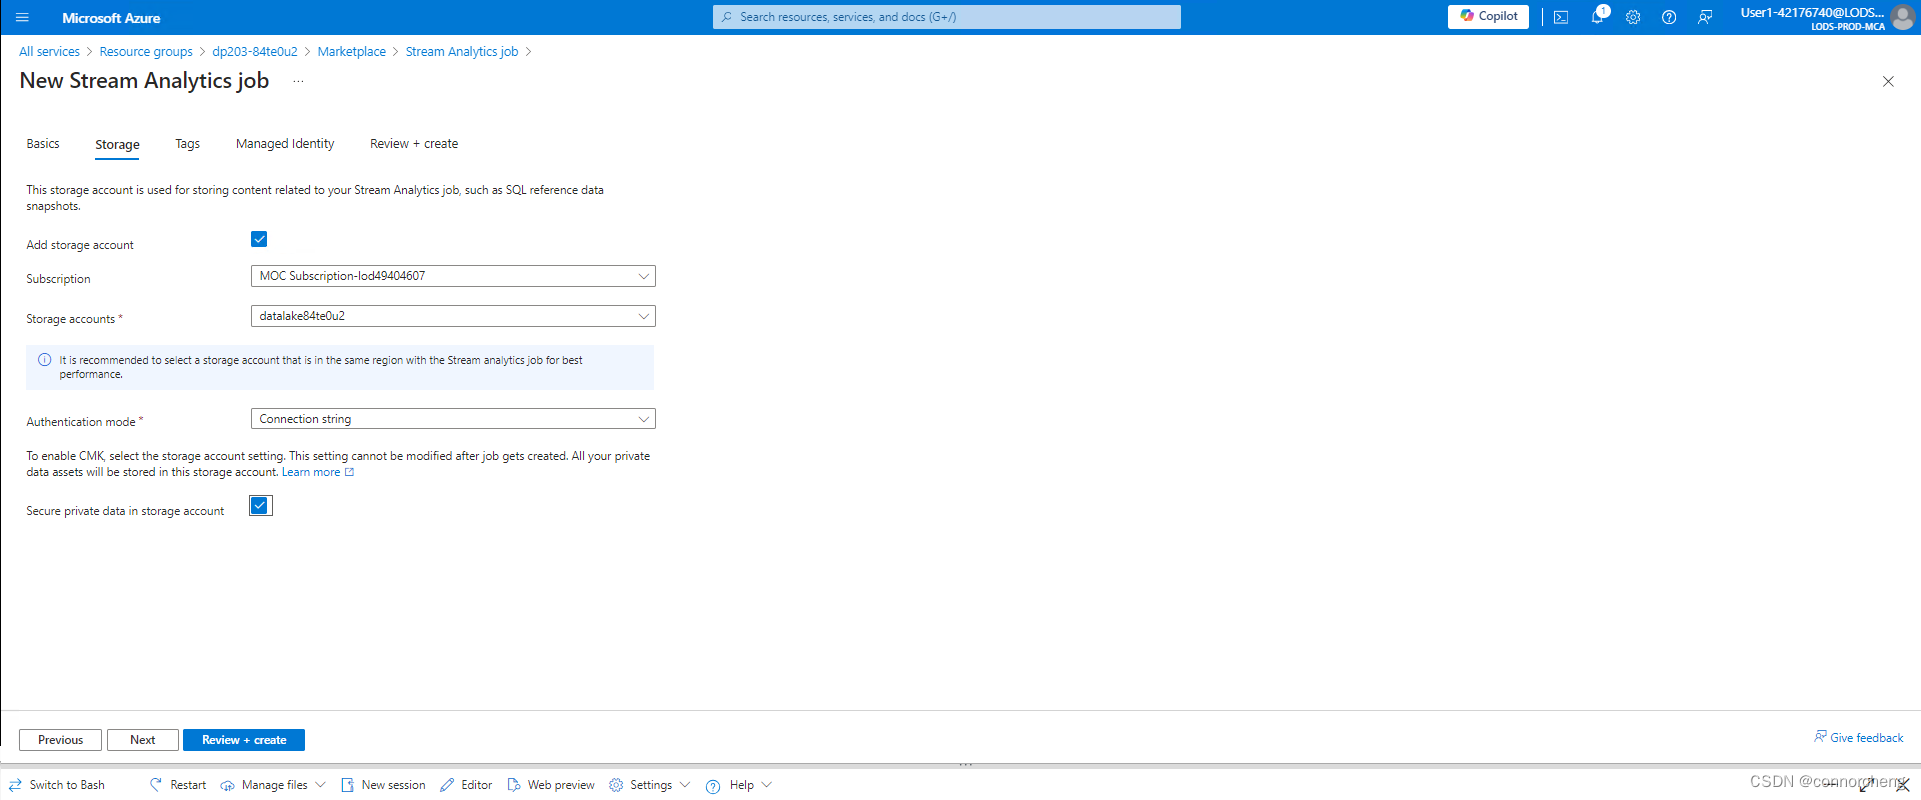The height and width of the screenshot is (800, 1921).
Task: Open the notifications bell icon
Action: pyautogui.click(x=1597, y=17)
